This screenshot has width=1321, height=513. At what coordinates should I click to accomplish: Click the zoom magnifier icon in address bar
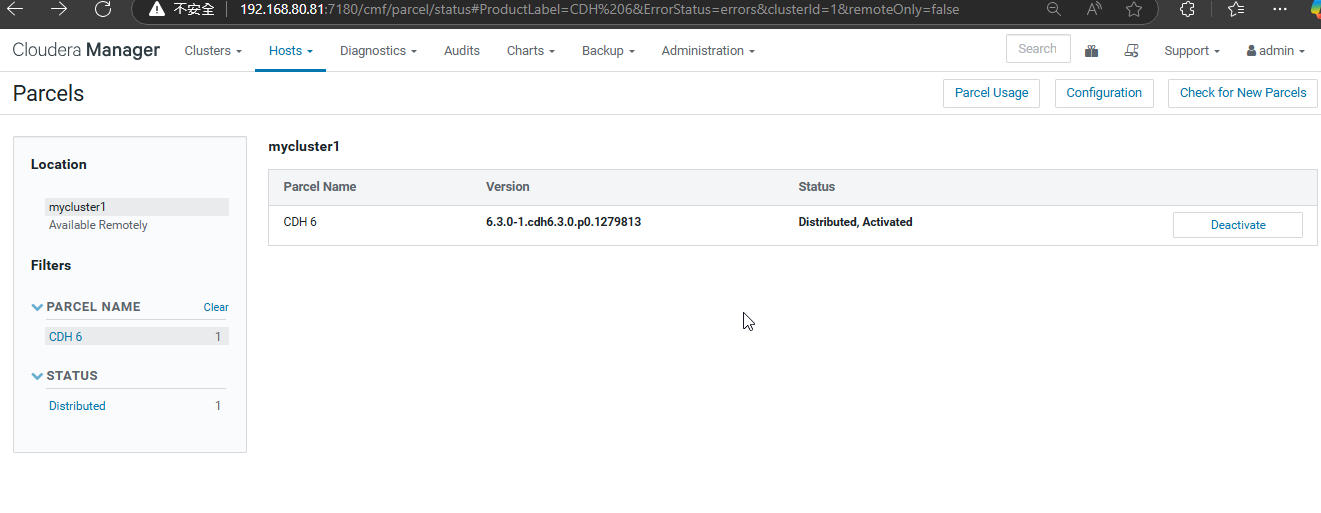tap(1053, 9)
